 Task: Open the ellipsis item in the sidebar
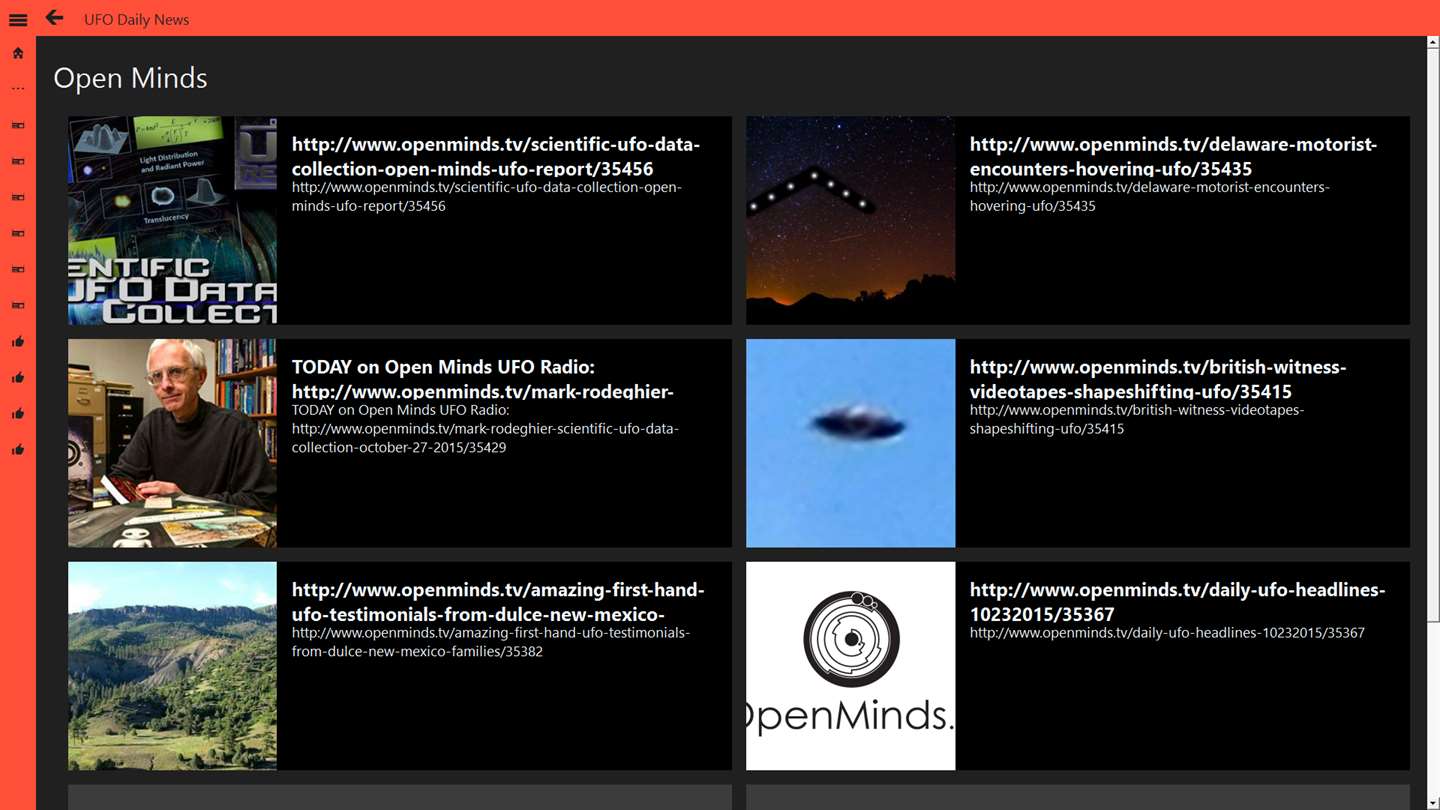18,89
